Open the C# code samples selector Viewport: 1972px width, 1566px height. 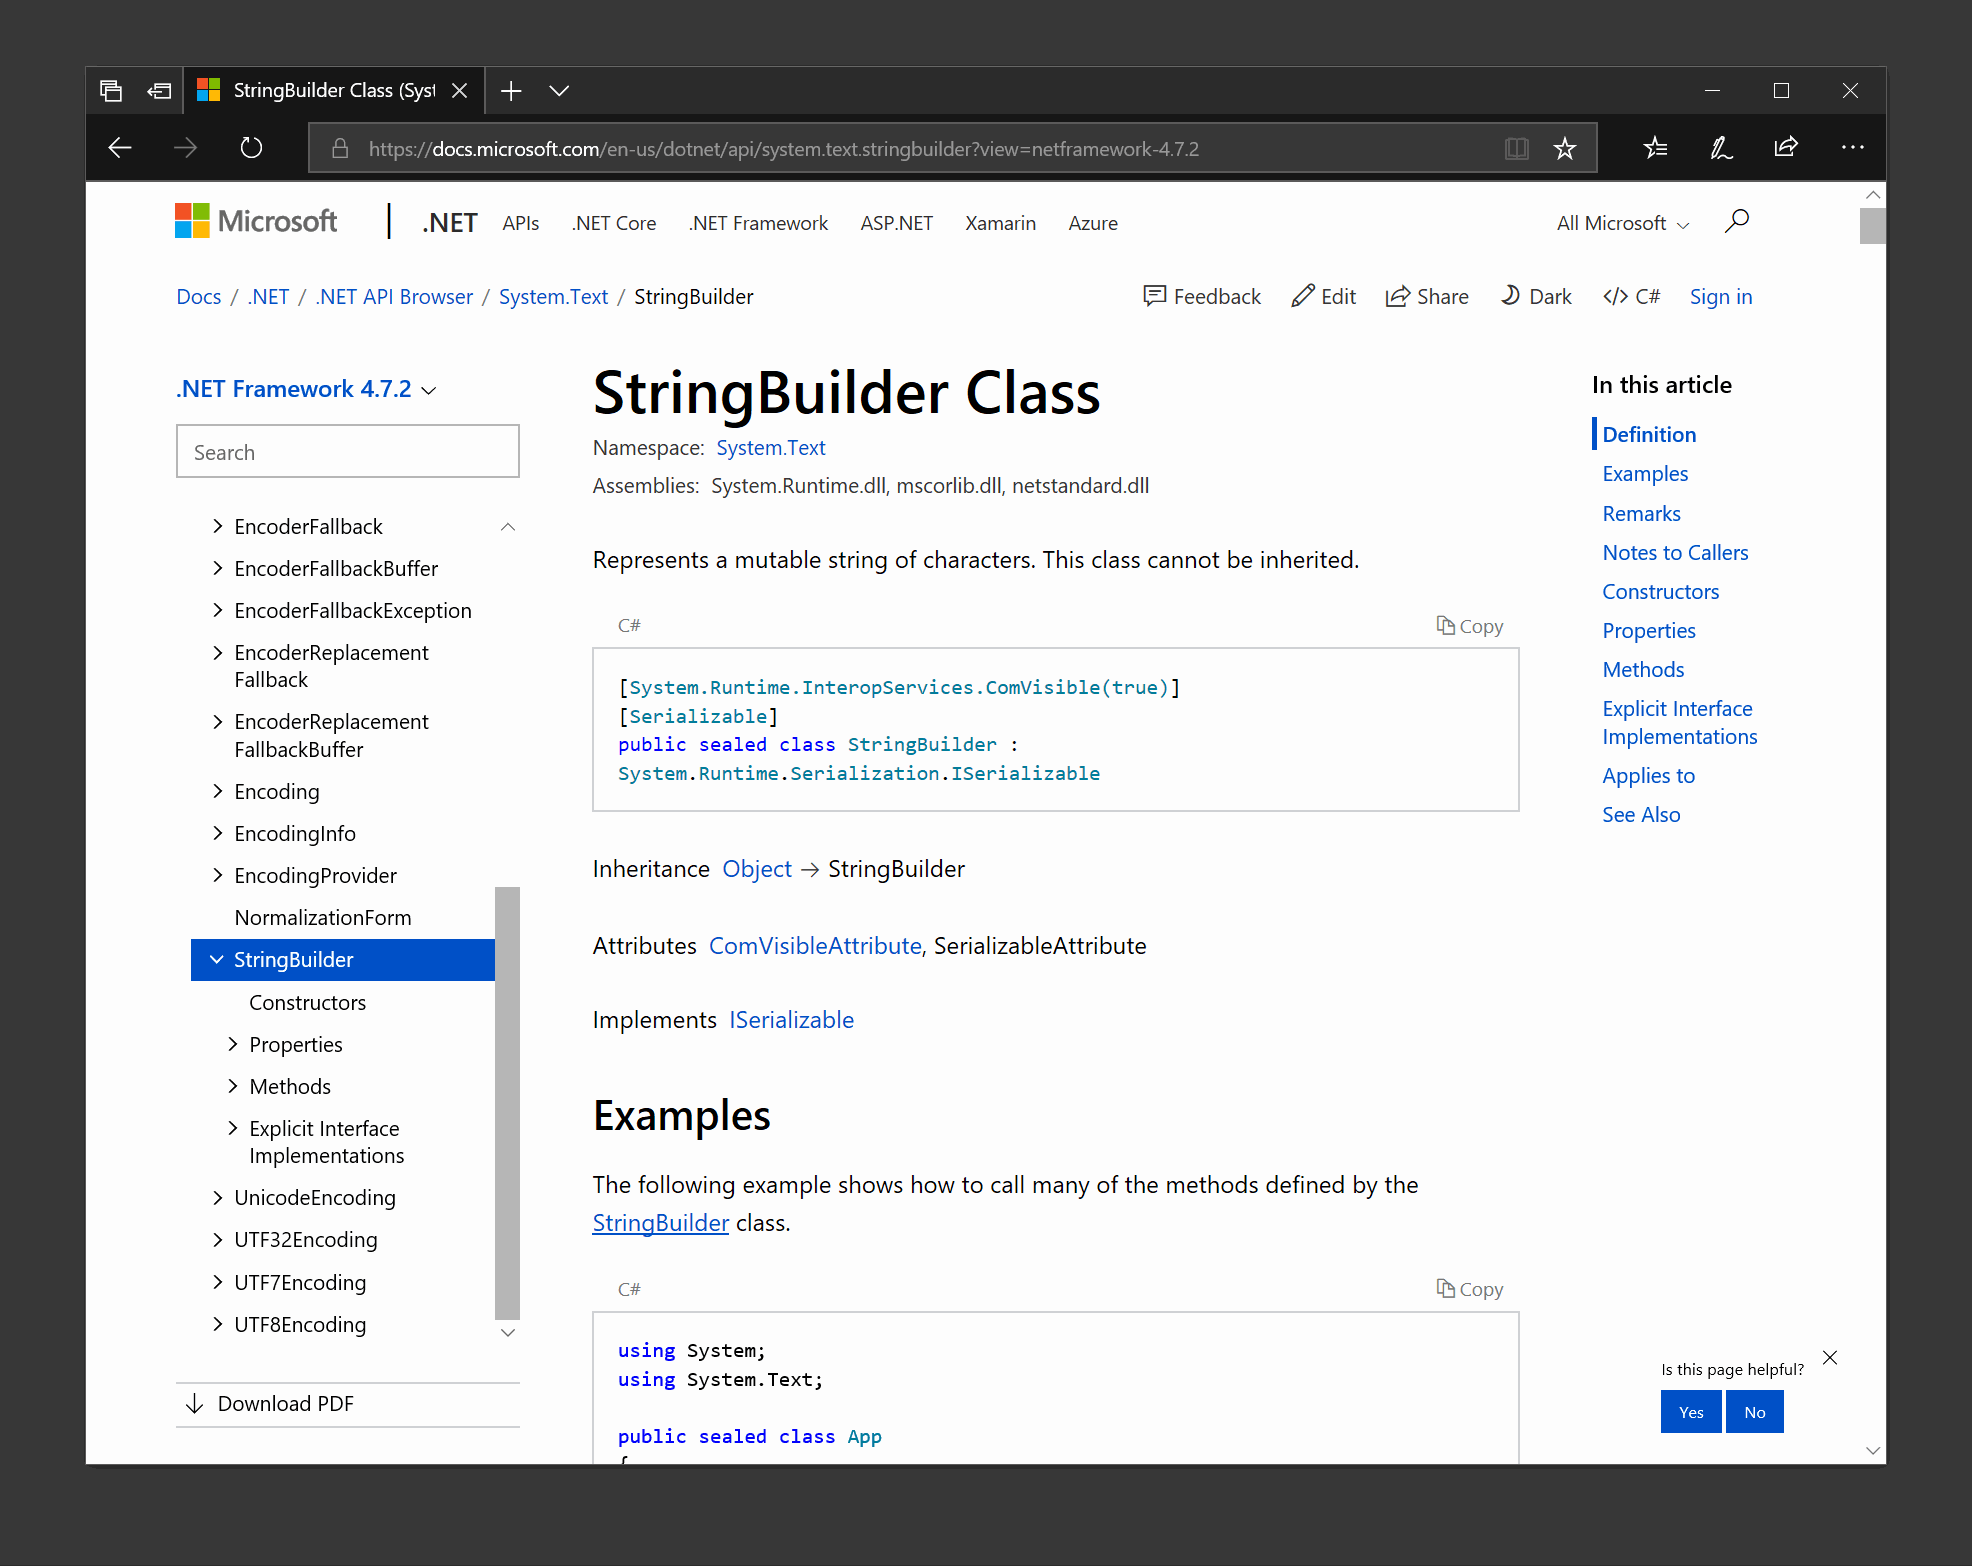(x=1631, y=296)
